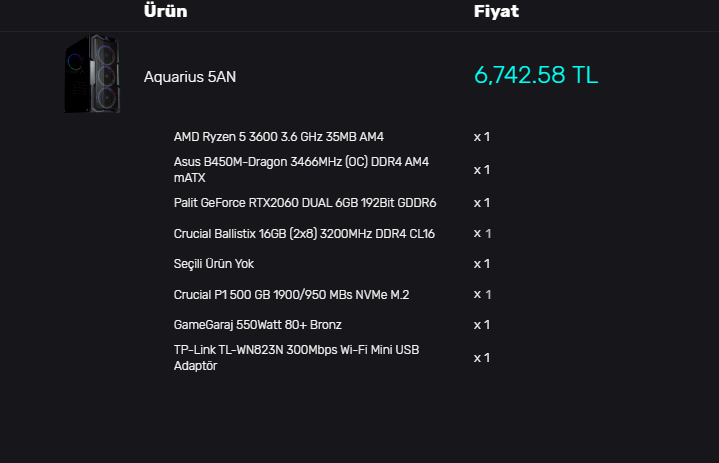Select the 6,742.58 TL price
The width and height of the screenshot is (719, 463).
click(x=536, y=75)
